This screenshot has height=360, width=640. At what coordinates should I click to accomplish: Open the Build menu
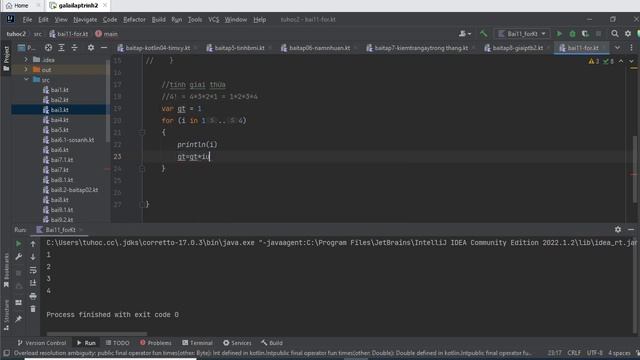[x=158, y=19]
